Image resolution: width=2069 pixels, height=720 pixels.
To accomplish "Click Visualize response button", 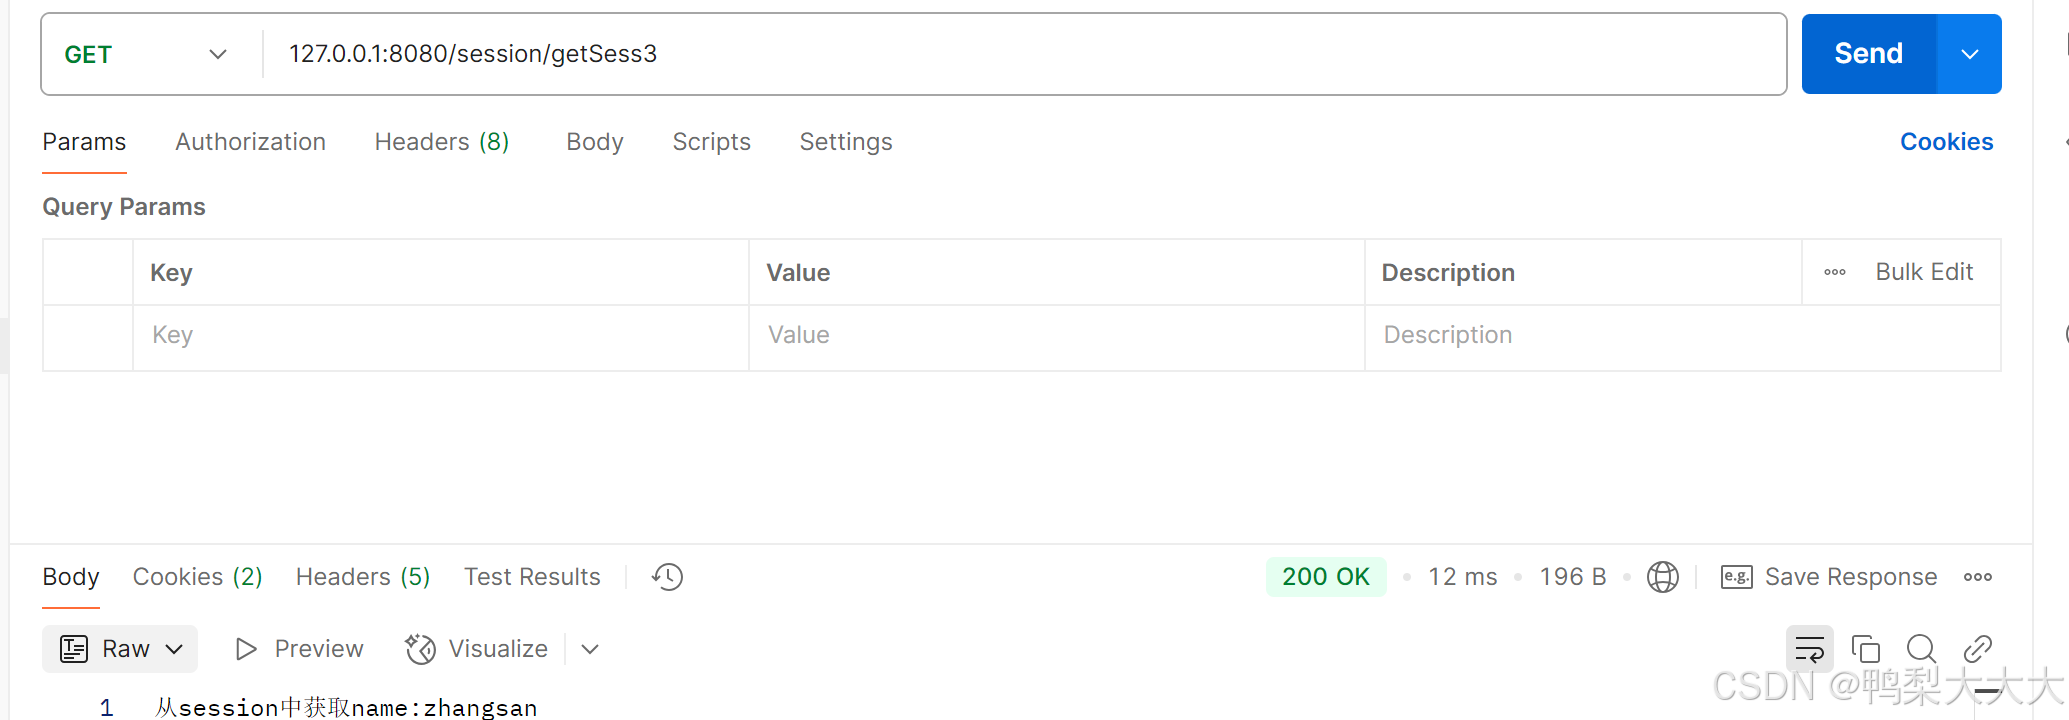I will (477, 649).
